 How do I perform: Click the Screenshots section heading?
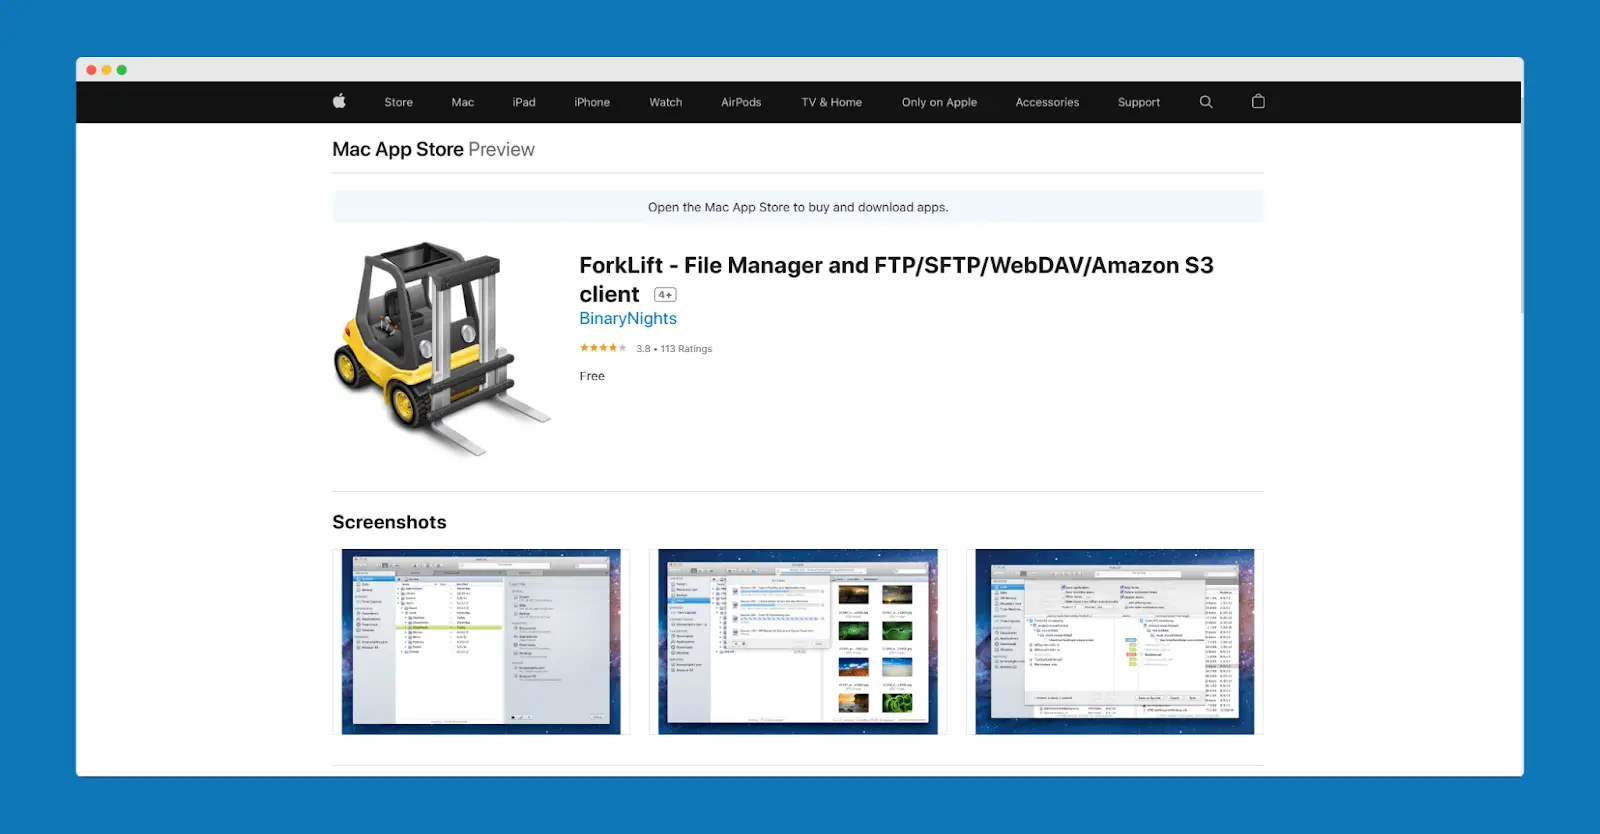389,522
